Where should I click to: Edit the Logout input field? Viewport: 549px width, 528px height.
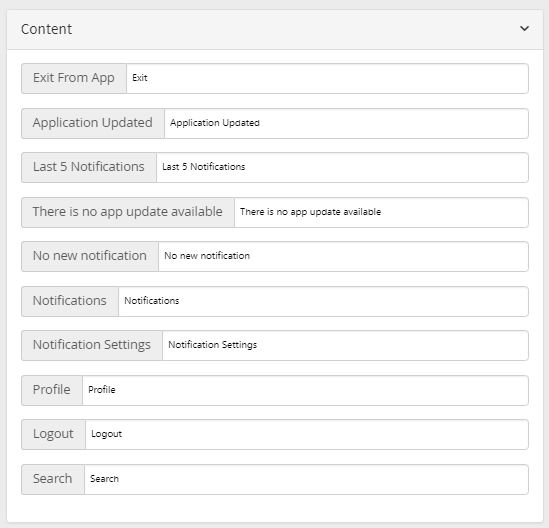point(307,435)
